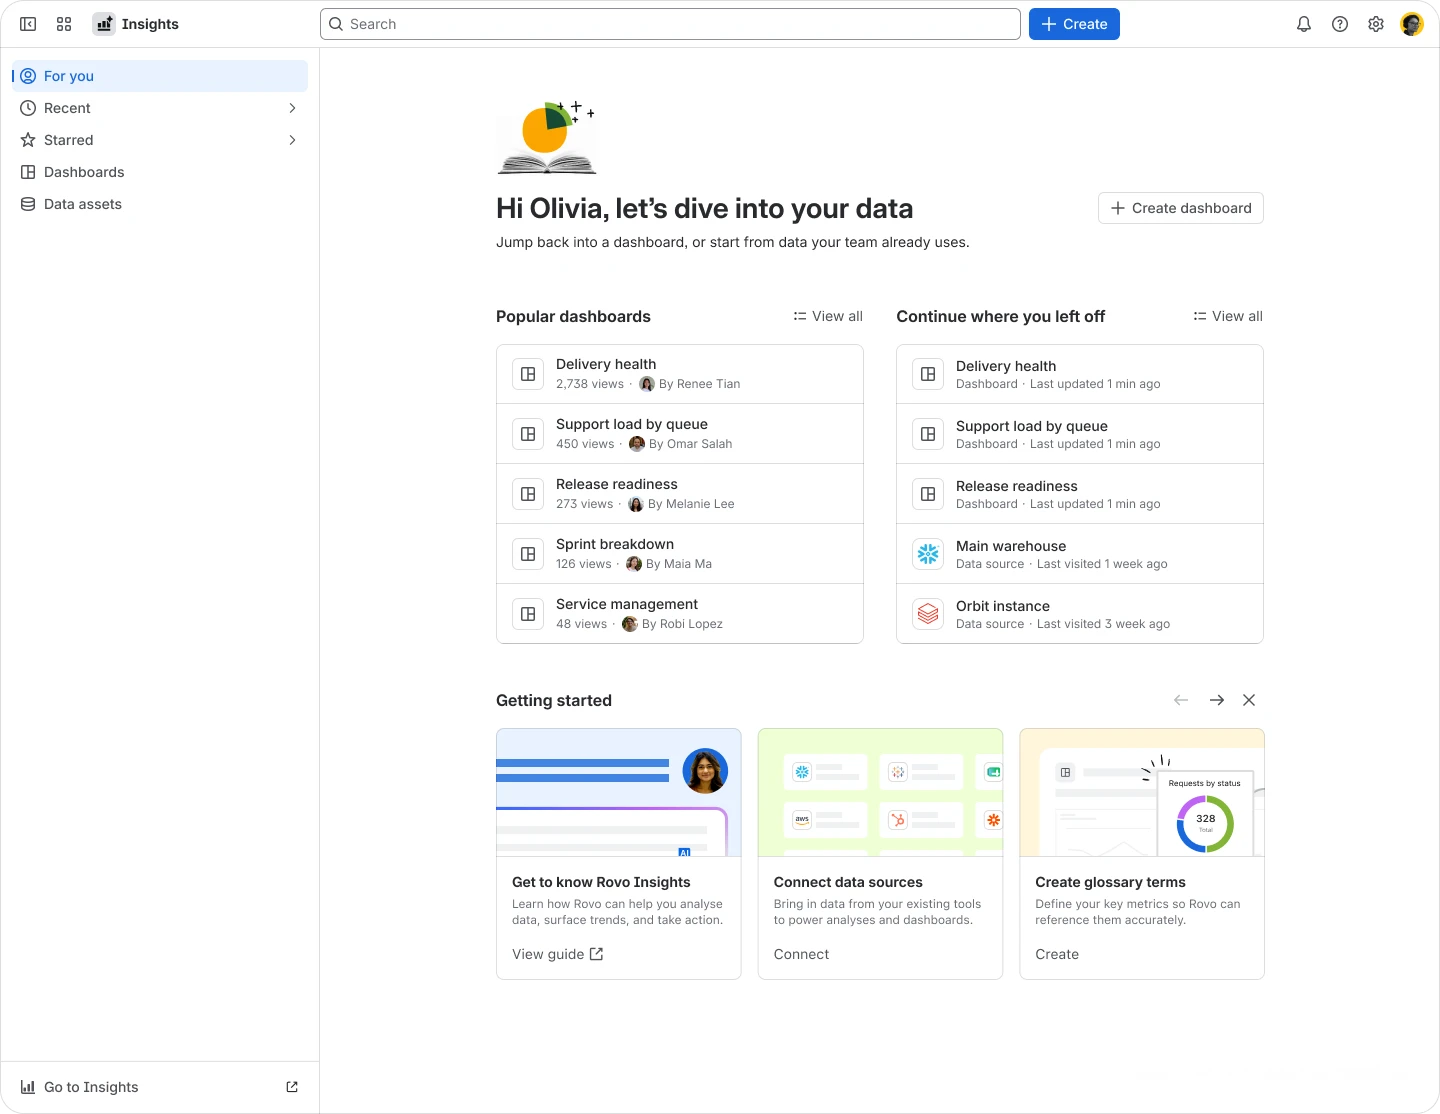Open the settings gear icon

pyautogui.click(x=1376, y=24)
